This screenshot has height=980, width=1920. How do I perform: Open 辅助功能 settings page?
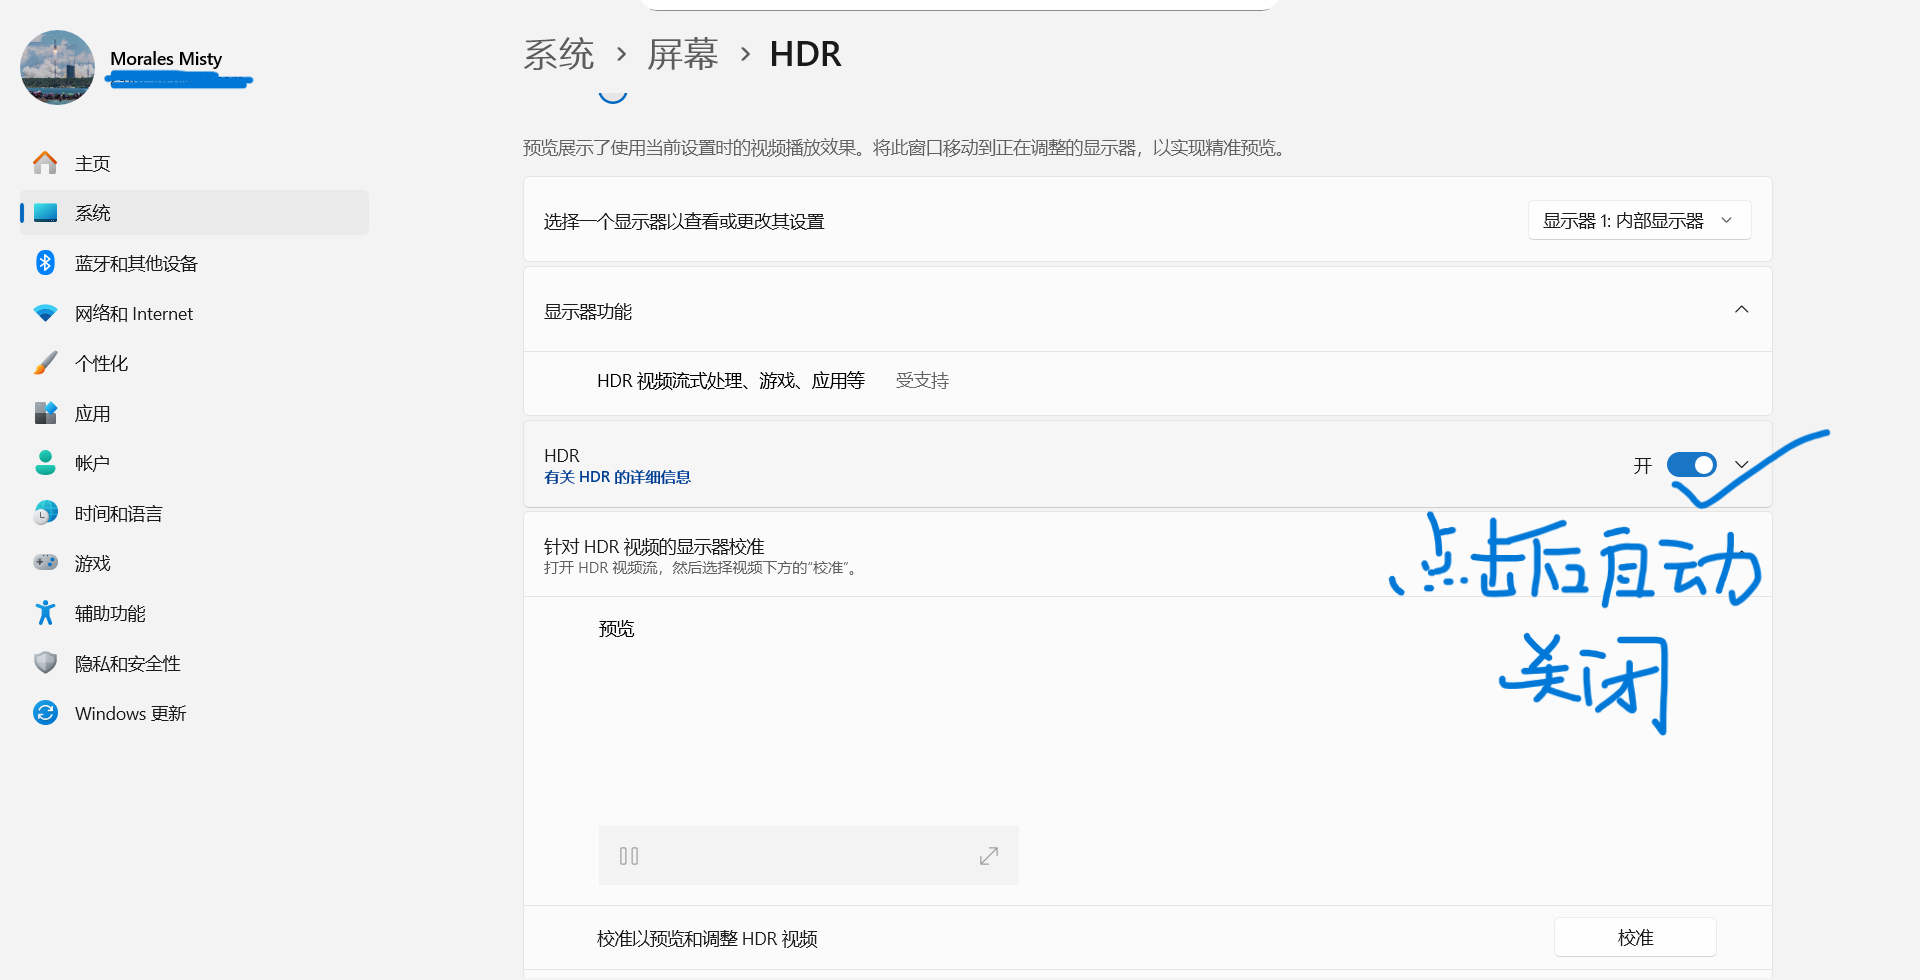click(x=195, y=613)
